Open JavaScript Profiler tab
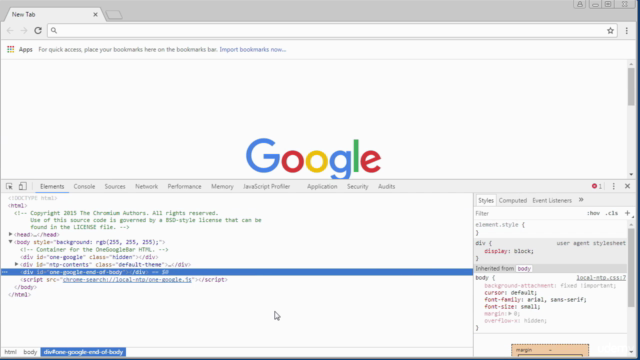The height and width of the screenshot is (360, 640). pyautogui.click(x=267, y=187)
